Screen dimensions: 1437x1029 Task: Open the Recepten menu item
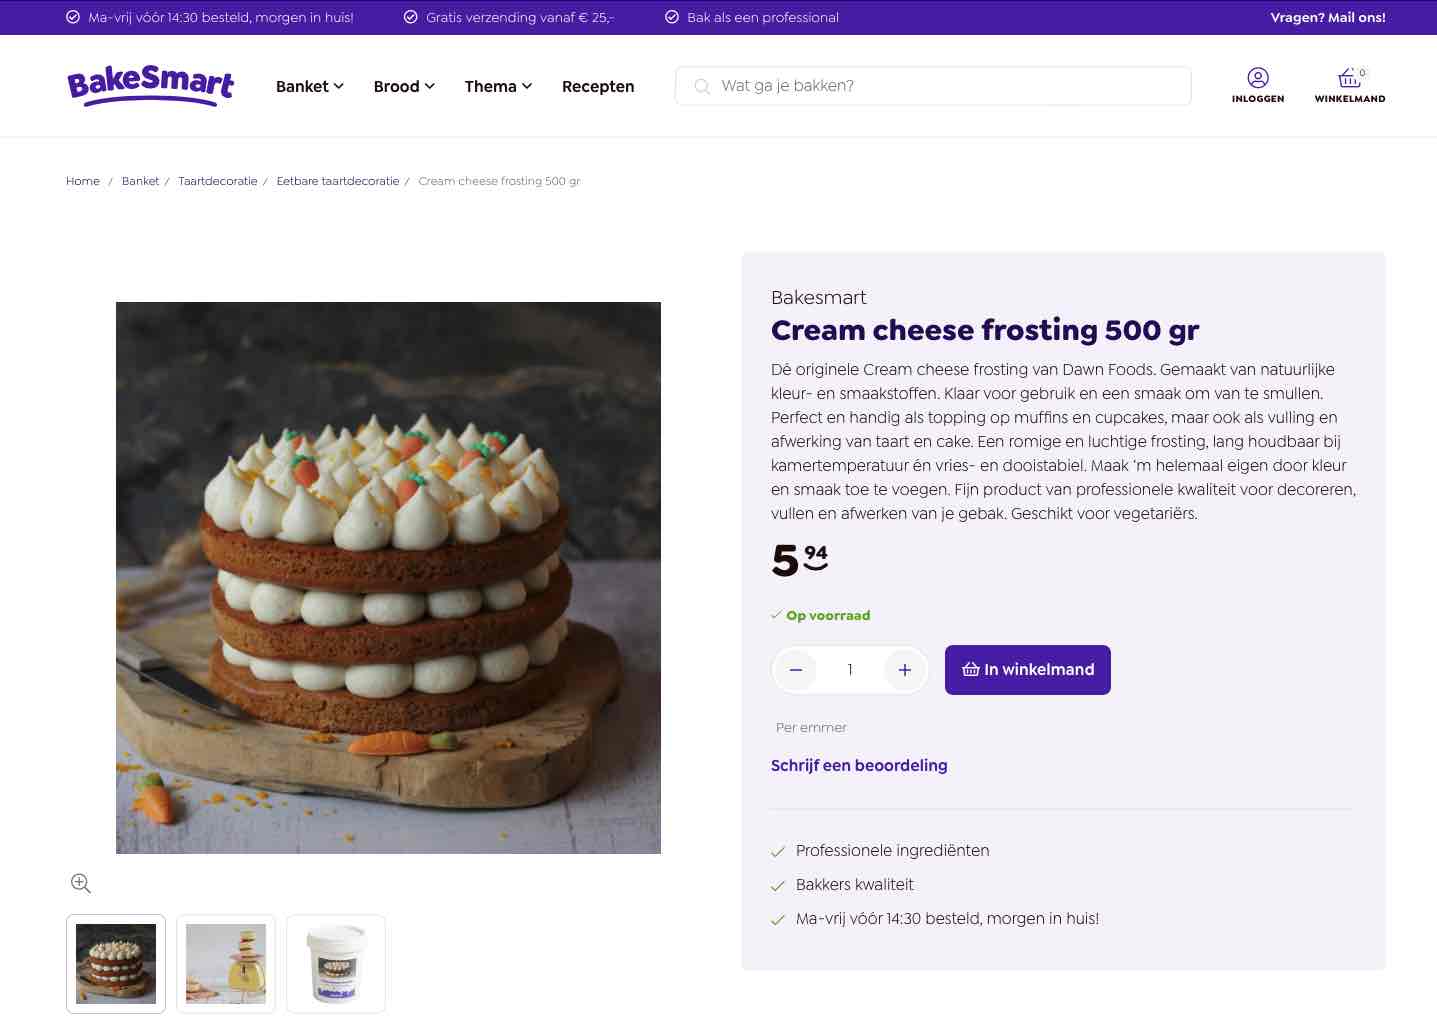pos(597,86)
